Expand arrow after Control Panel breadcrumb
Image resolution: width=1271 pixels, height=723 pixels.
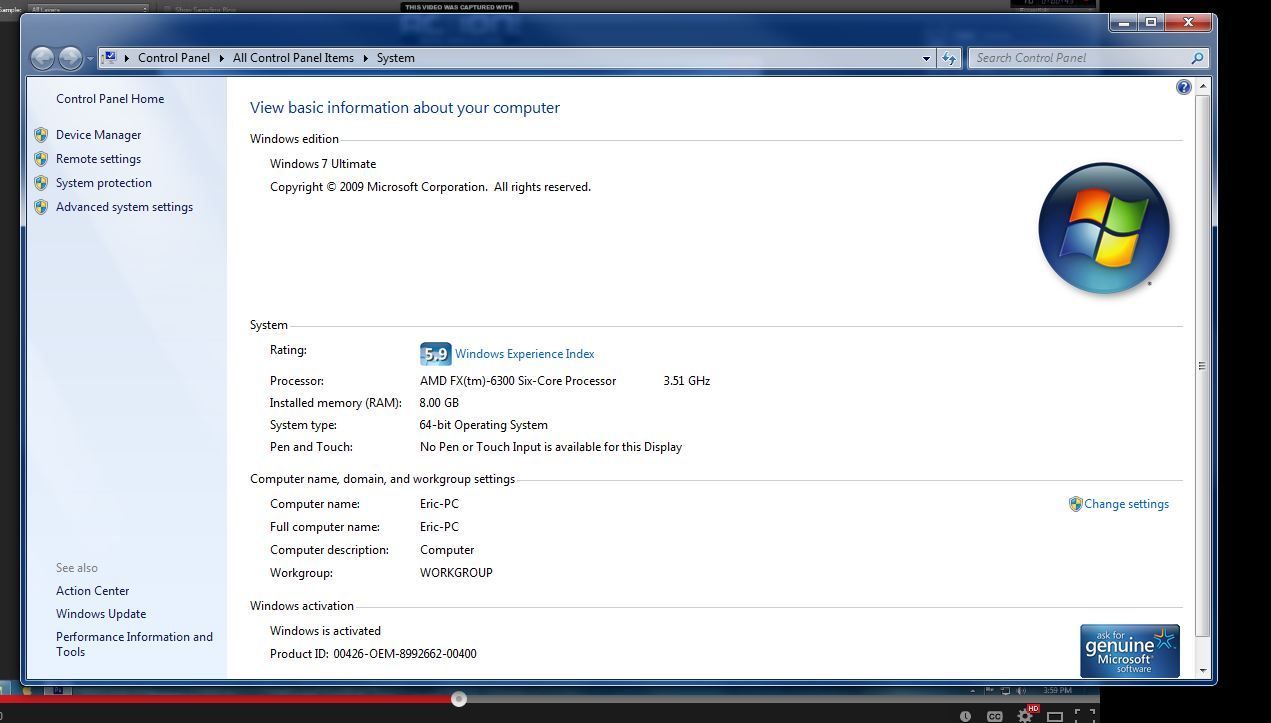pos(221,58)
